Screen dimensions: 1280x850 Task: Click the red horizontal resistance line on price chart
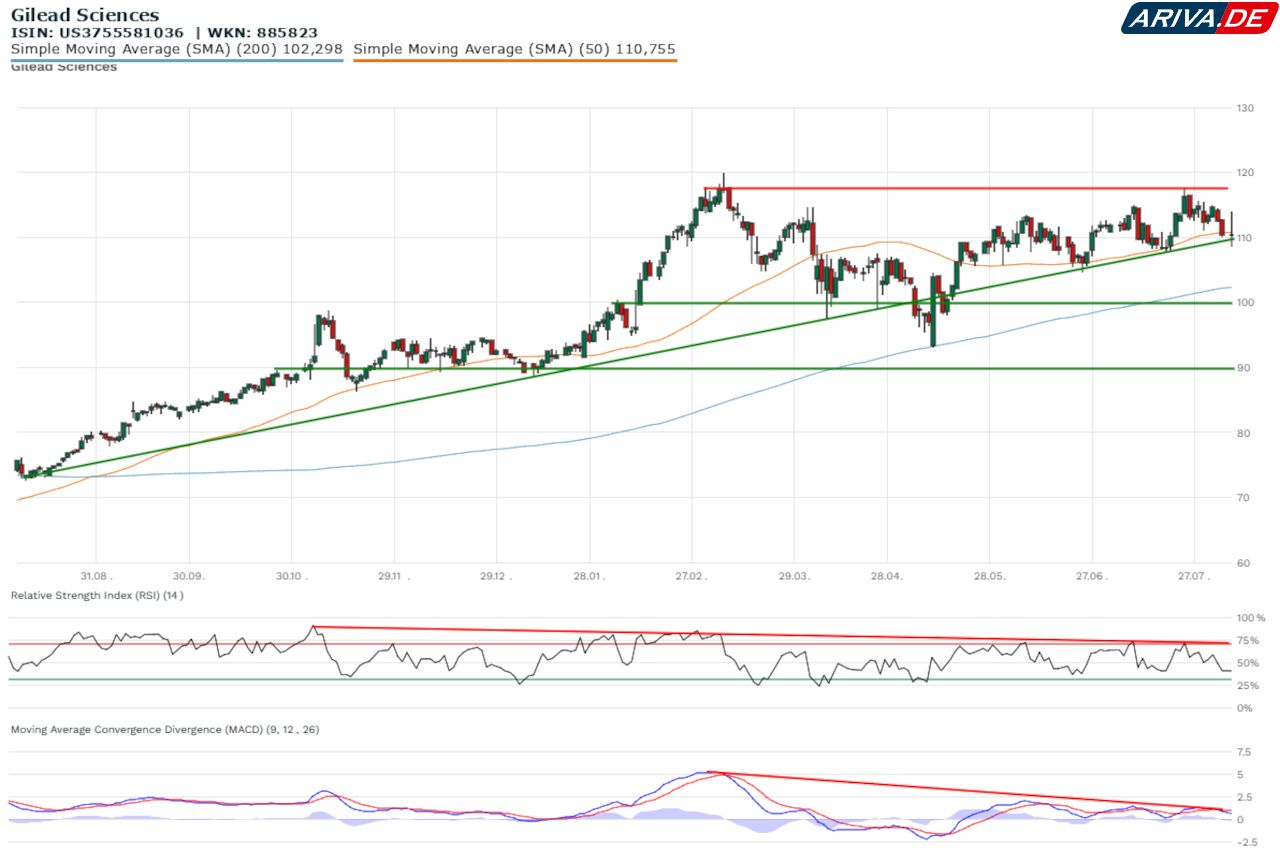[x=965, y=188]
